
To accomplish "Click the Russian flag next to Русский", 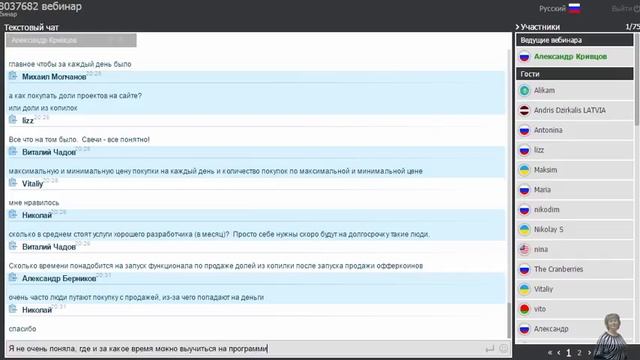I will pyautogui.click(x=574, y=8).
